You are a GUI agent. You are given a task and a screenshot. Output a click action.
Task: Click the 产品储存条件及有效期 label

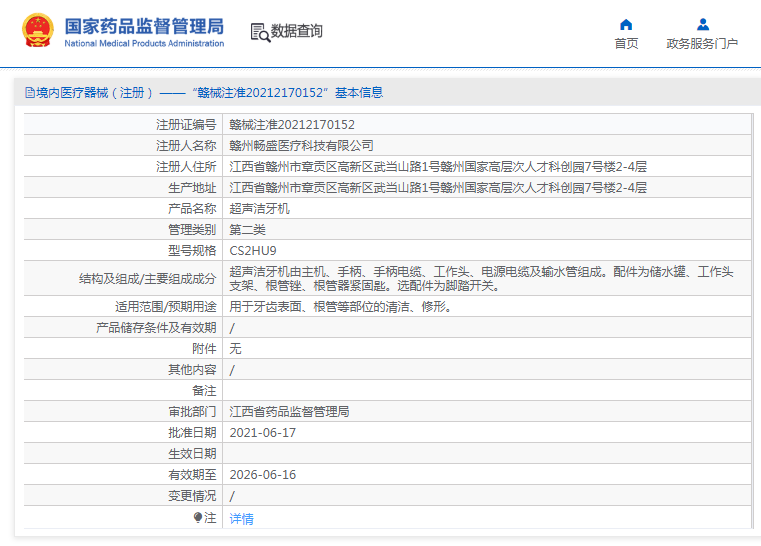coord(156,328)
